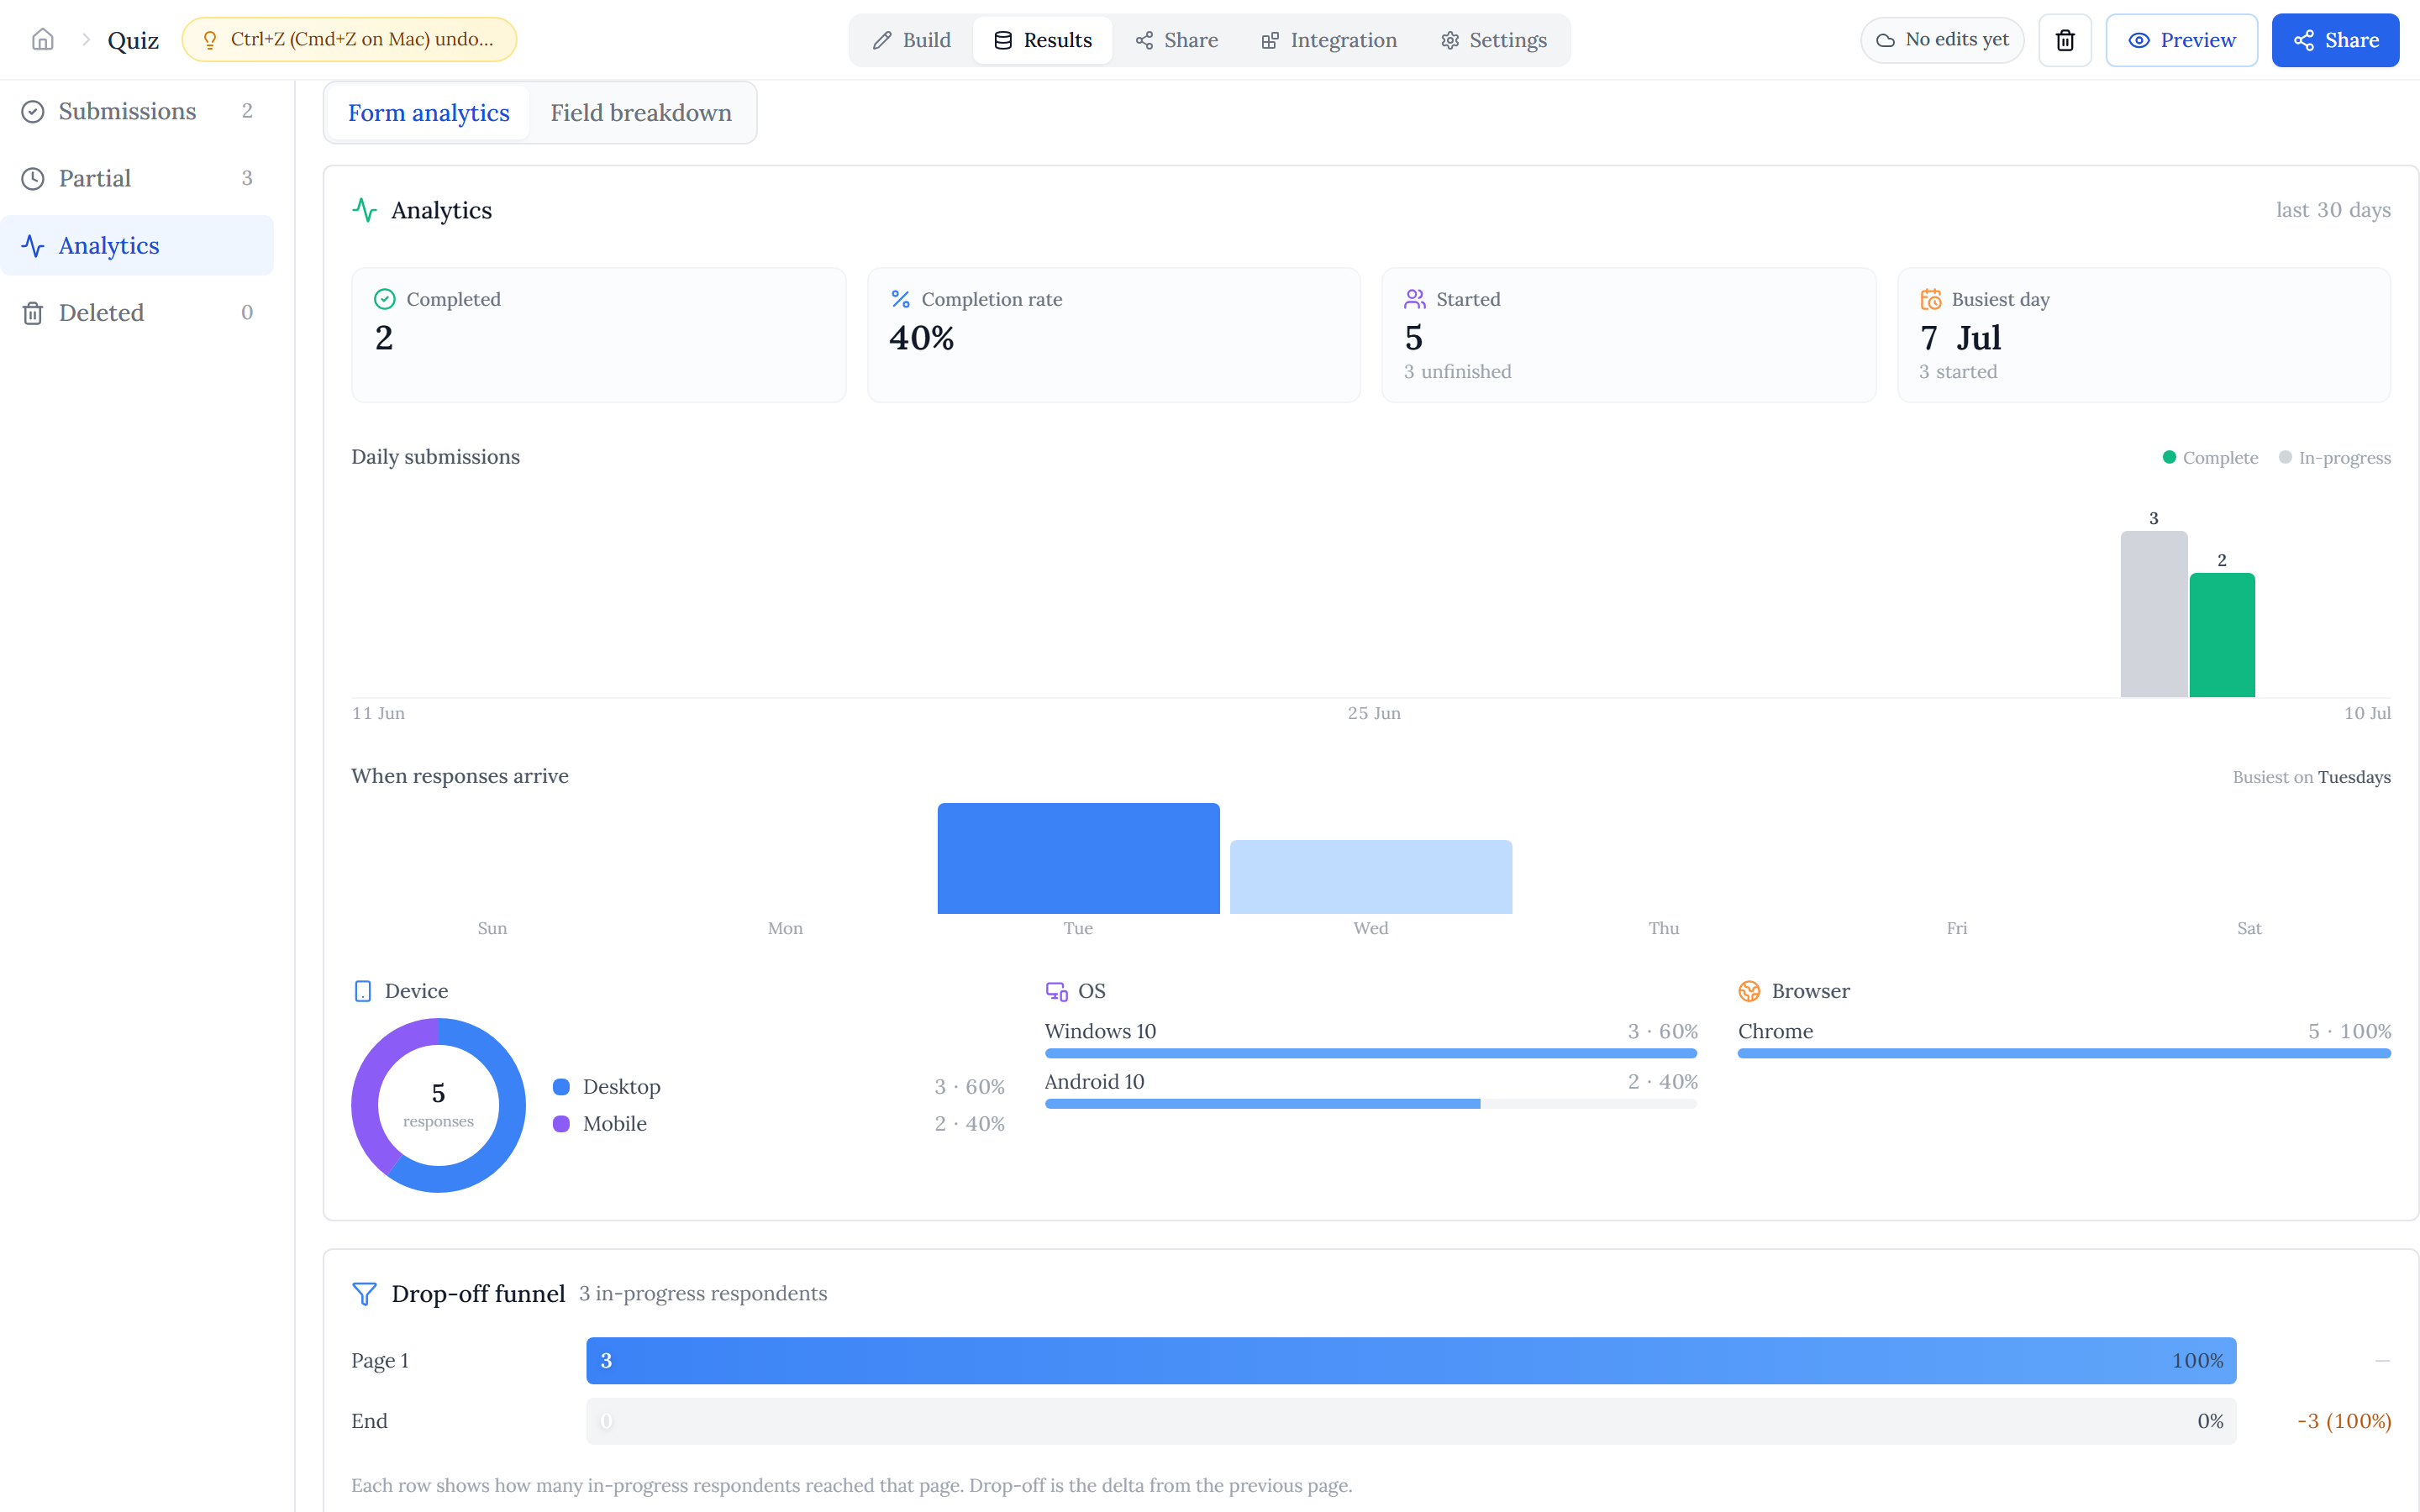Open the Build tab
The image size is (2420, 1512).
[x=912, y=40]
